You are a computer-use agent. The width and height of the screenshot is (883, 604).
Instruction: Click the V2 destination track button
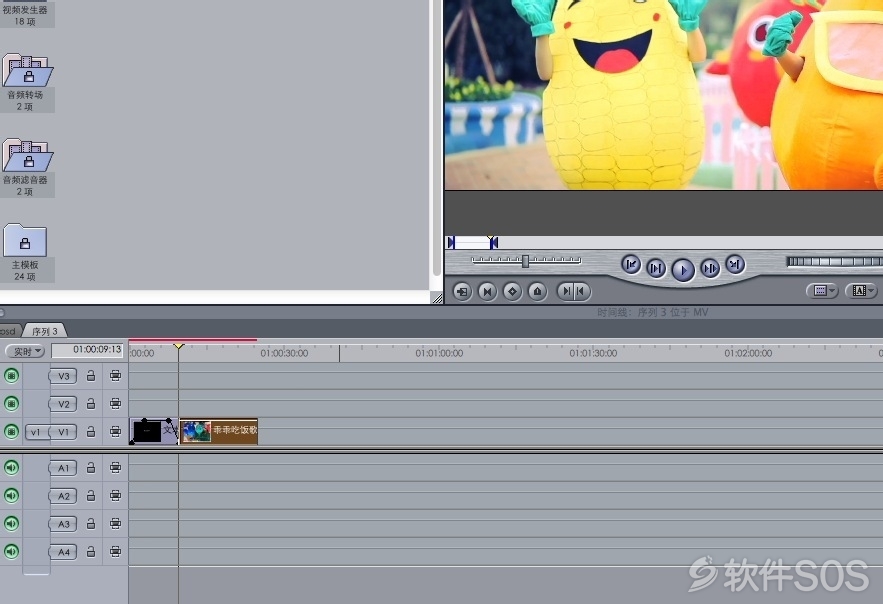(x=63, y=404)
